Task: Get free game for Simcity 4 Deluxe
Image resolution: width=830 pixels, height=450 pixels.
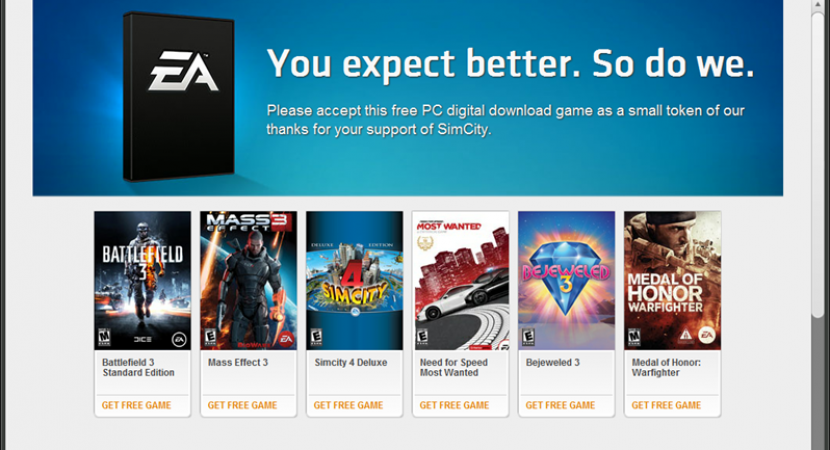Action: coord(348,405)
